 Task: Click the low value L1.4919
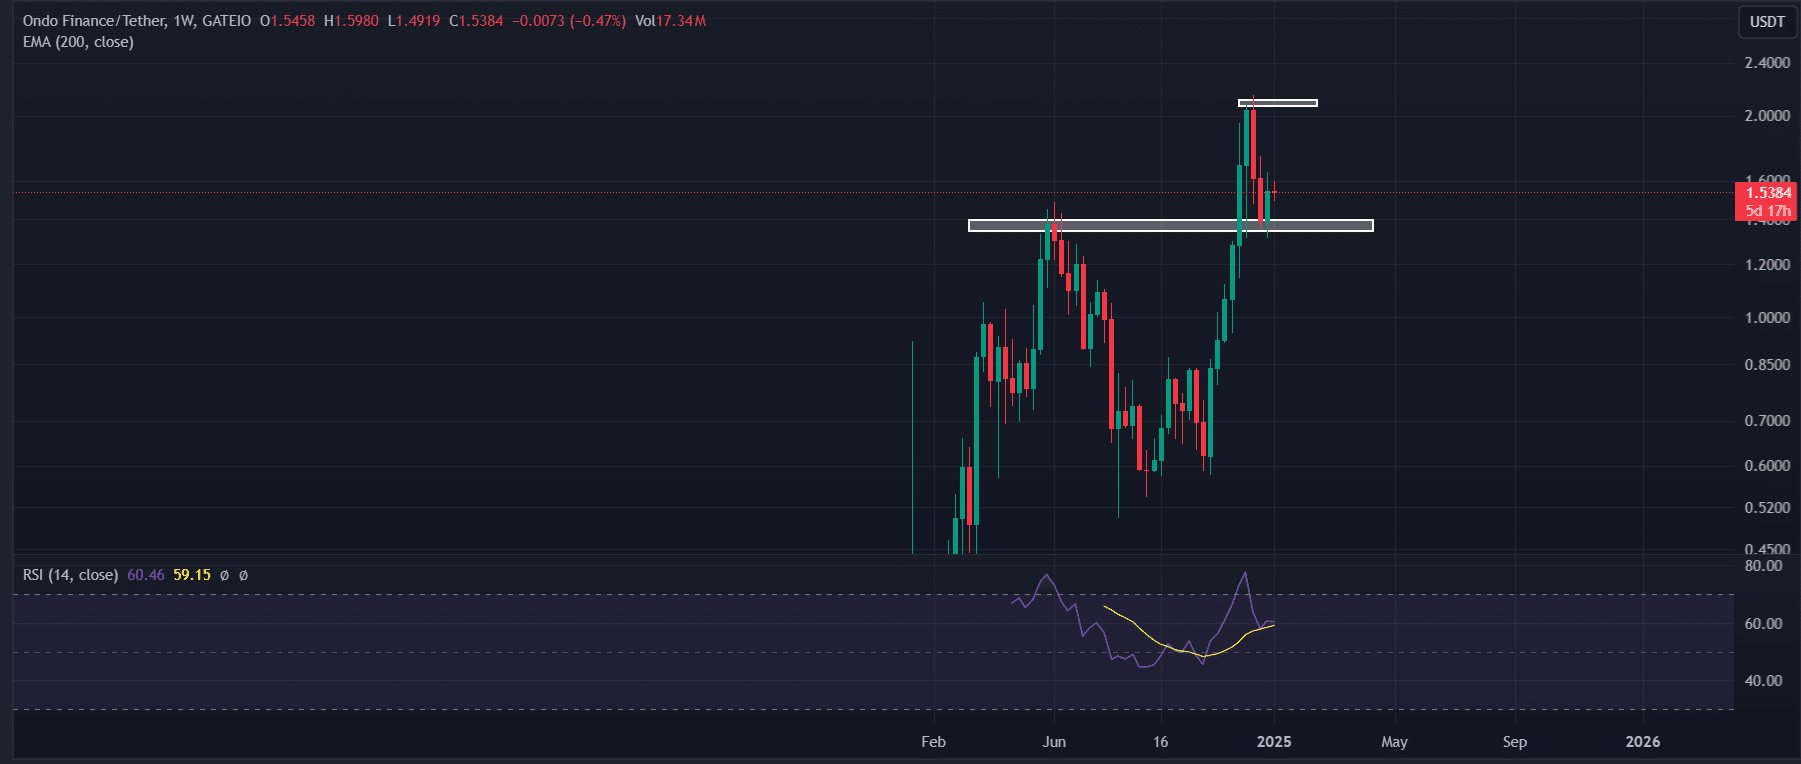(414, 21)
